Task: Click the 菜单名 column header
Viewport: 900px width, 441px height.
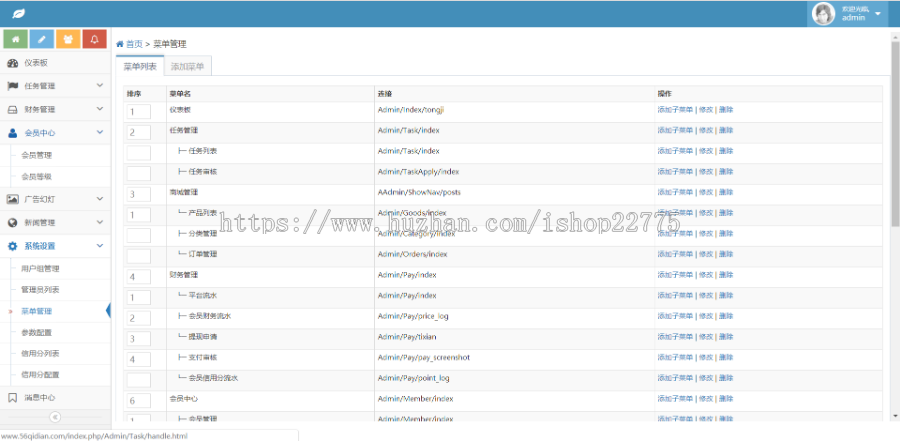Action: click(x=179, y=94)
